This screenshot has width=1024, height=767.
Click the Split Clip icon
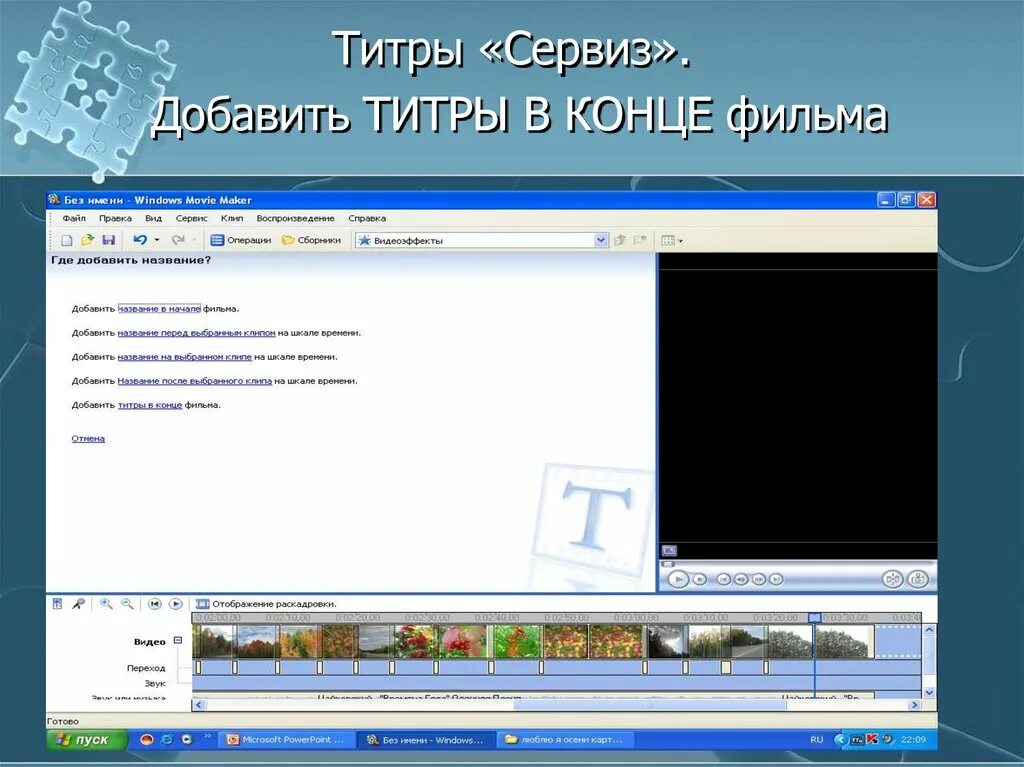point(892,579)
